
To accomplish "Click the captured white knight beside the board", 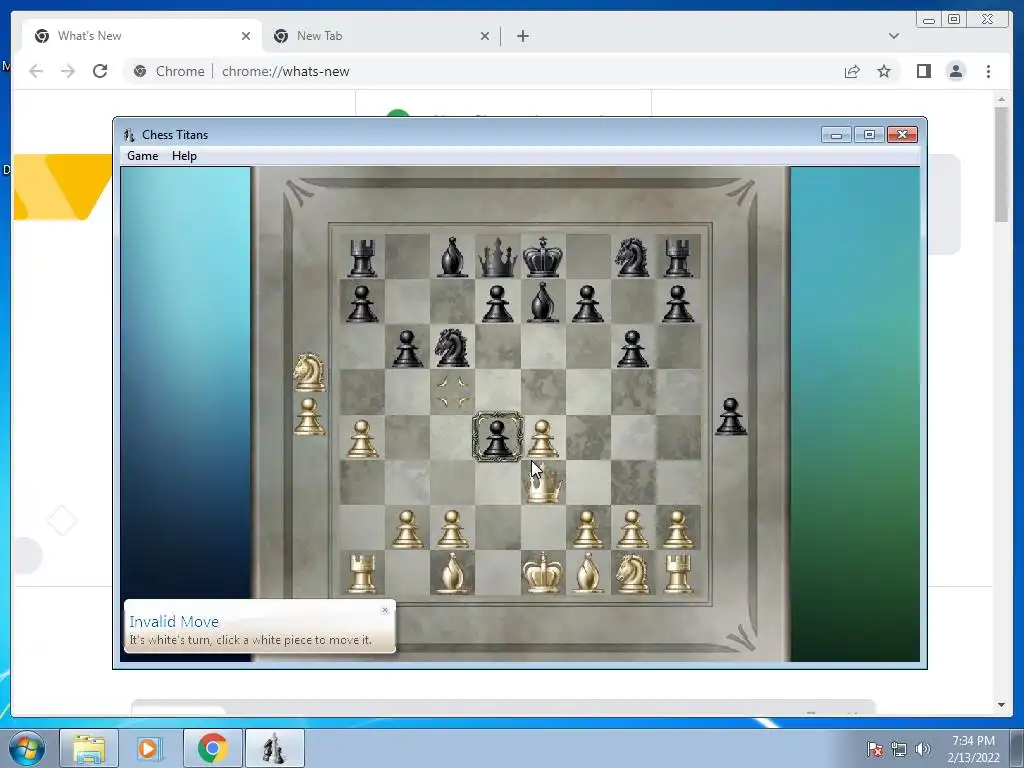I will [x=309, y=372].
